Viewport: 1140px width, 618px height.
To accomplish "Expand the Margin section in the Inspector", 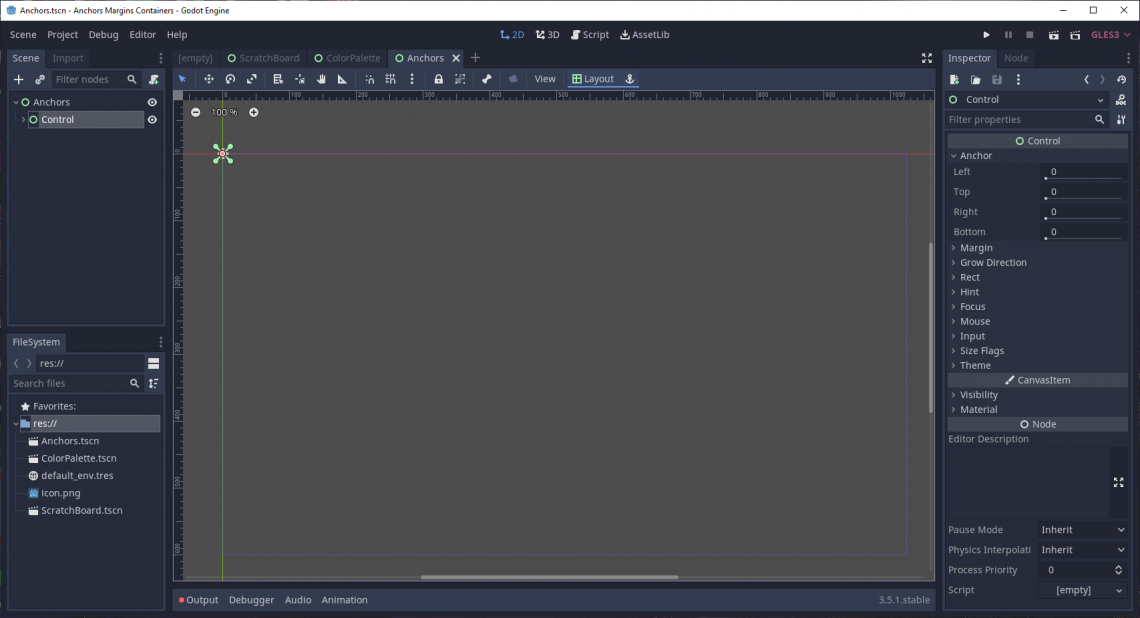I will [x=975, y=247].
